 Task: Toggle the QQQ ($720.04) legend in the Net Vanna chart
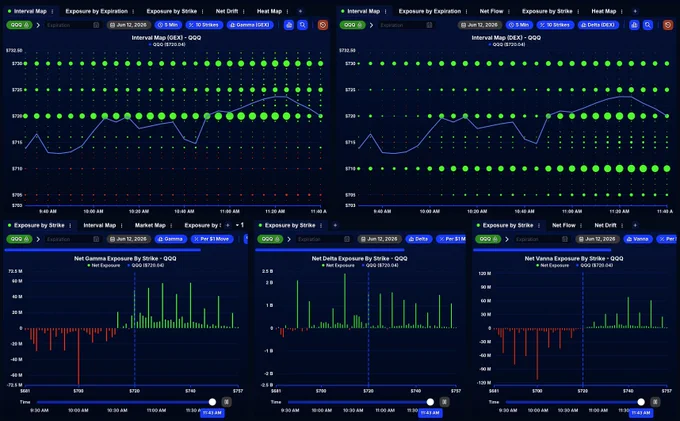594,265
